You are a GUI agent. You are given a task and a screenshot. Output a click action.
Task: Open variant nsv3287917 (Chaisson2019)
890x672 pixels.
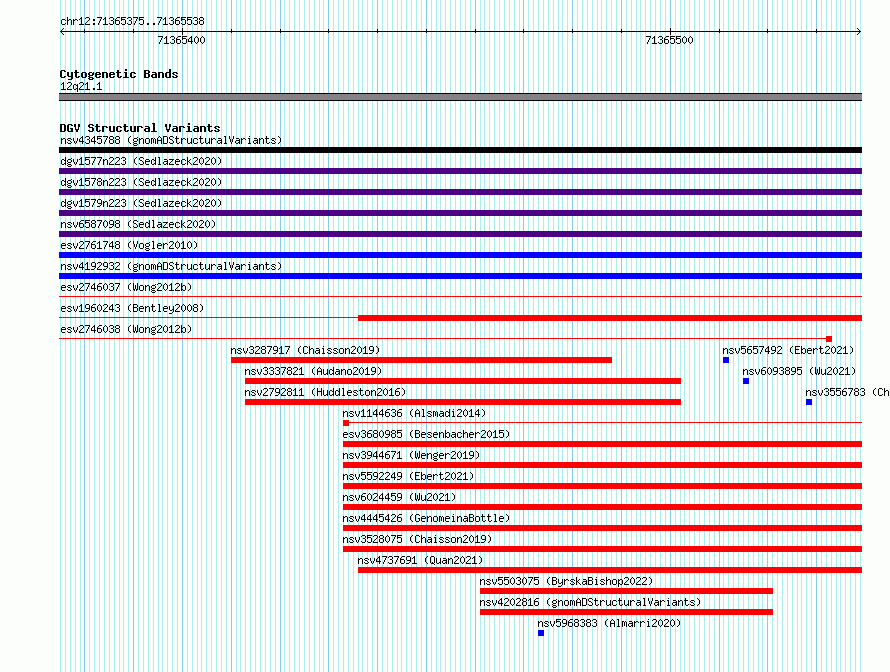[x=305, y=350]
